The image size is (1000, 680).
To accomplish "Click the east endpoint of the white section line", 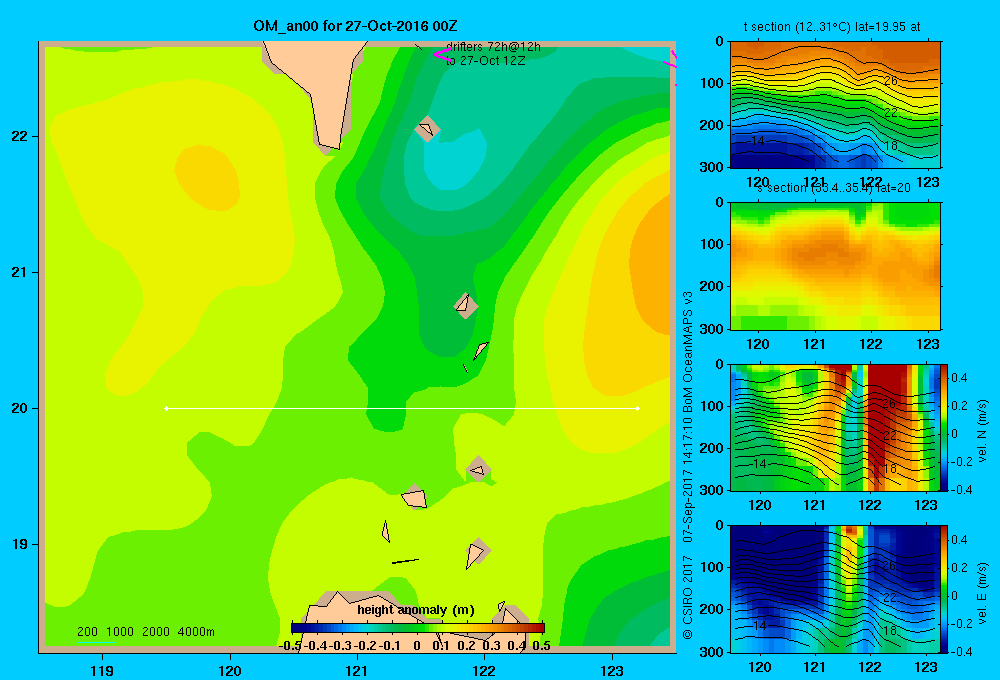I will [638, 408].
